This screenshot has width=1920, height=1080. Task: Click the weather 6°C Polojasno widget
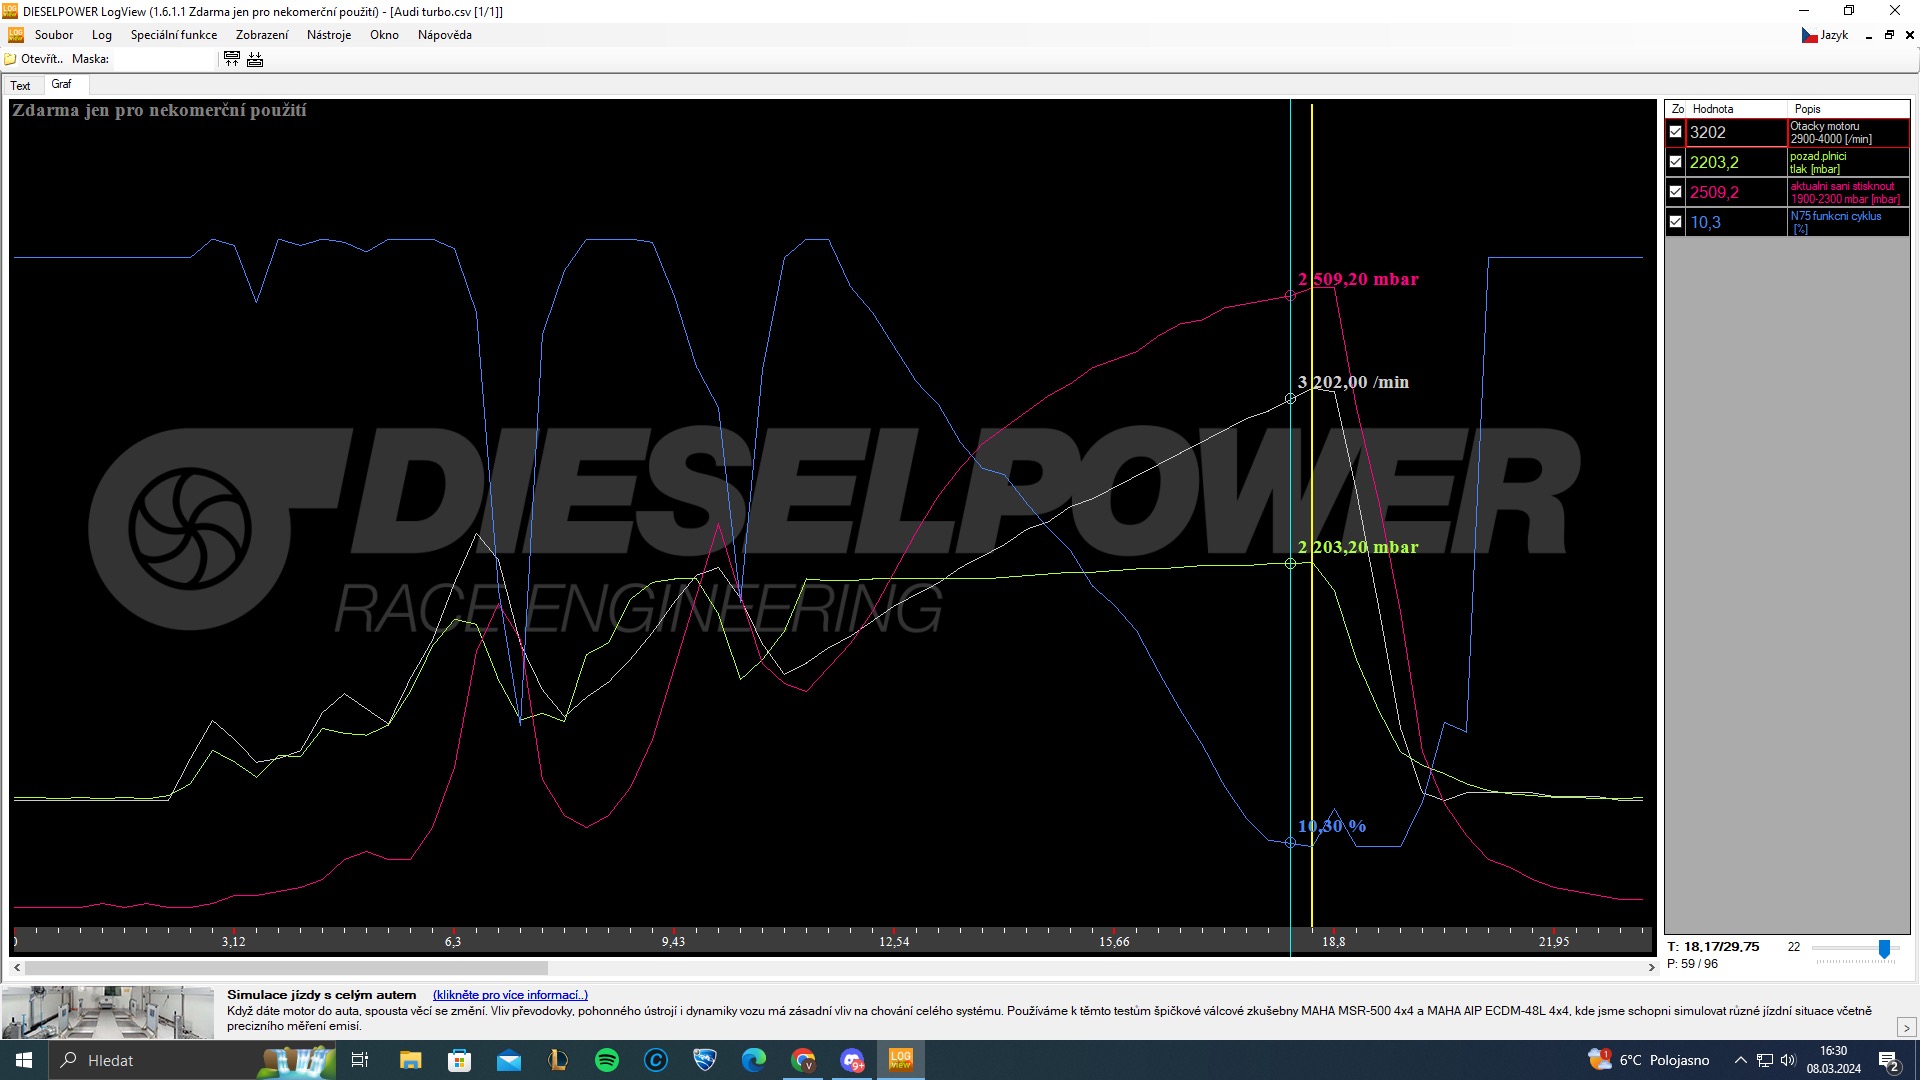1649,1060
